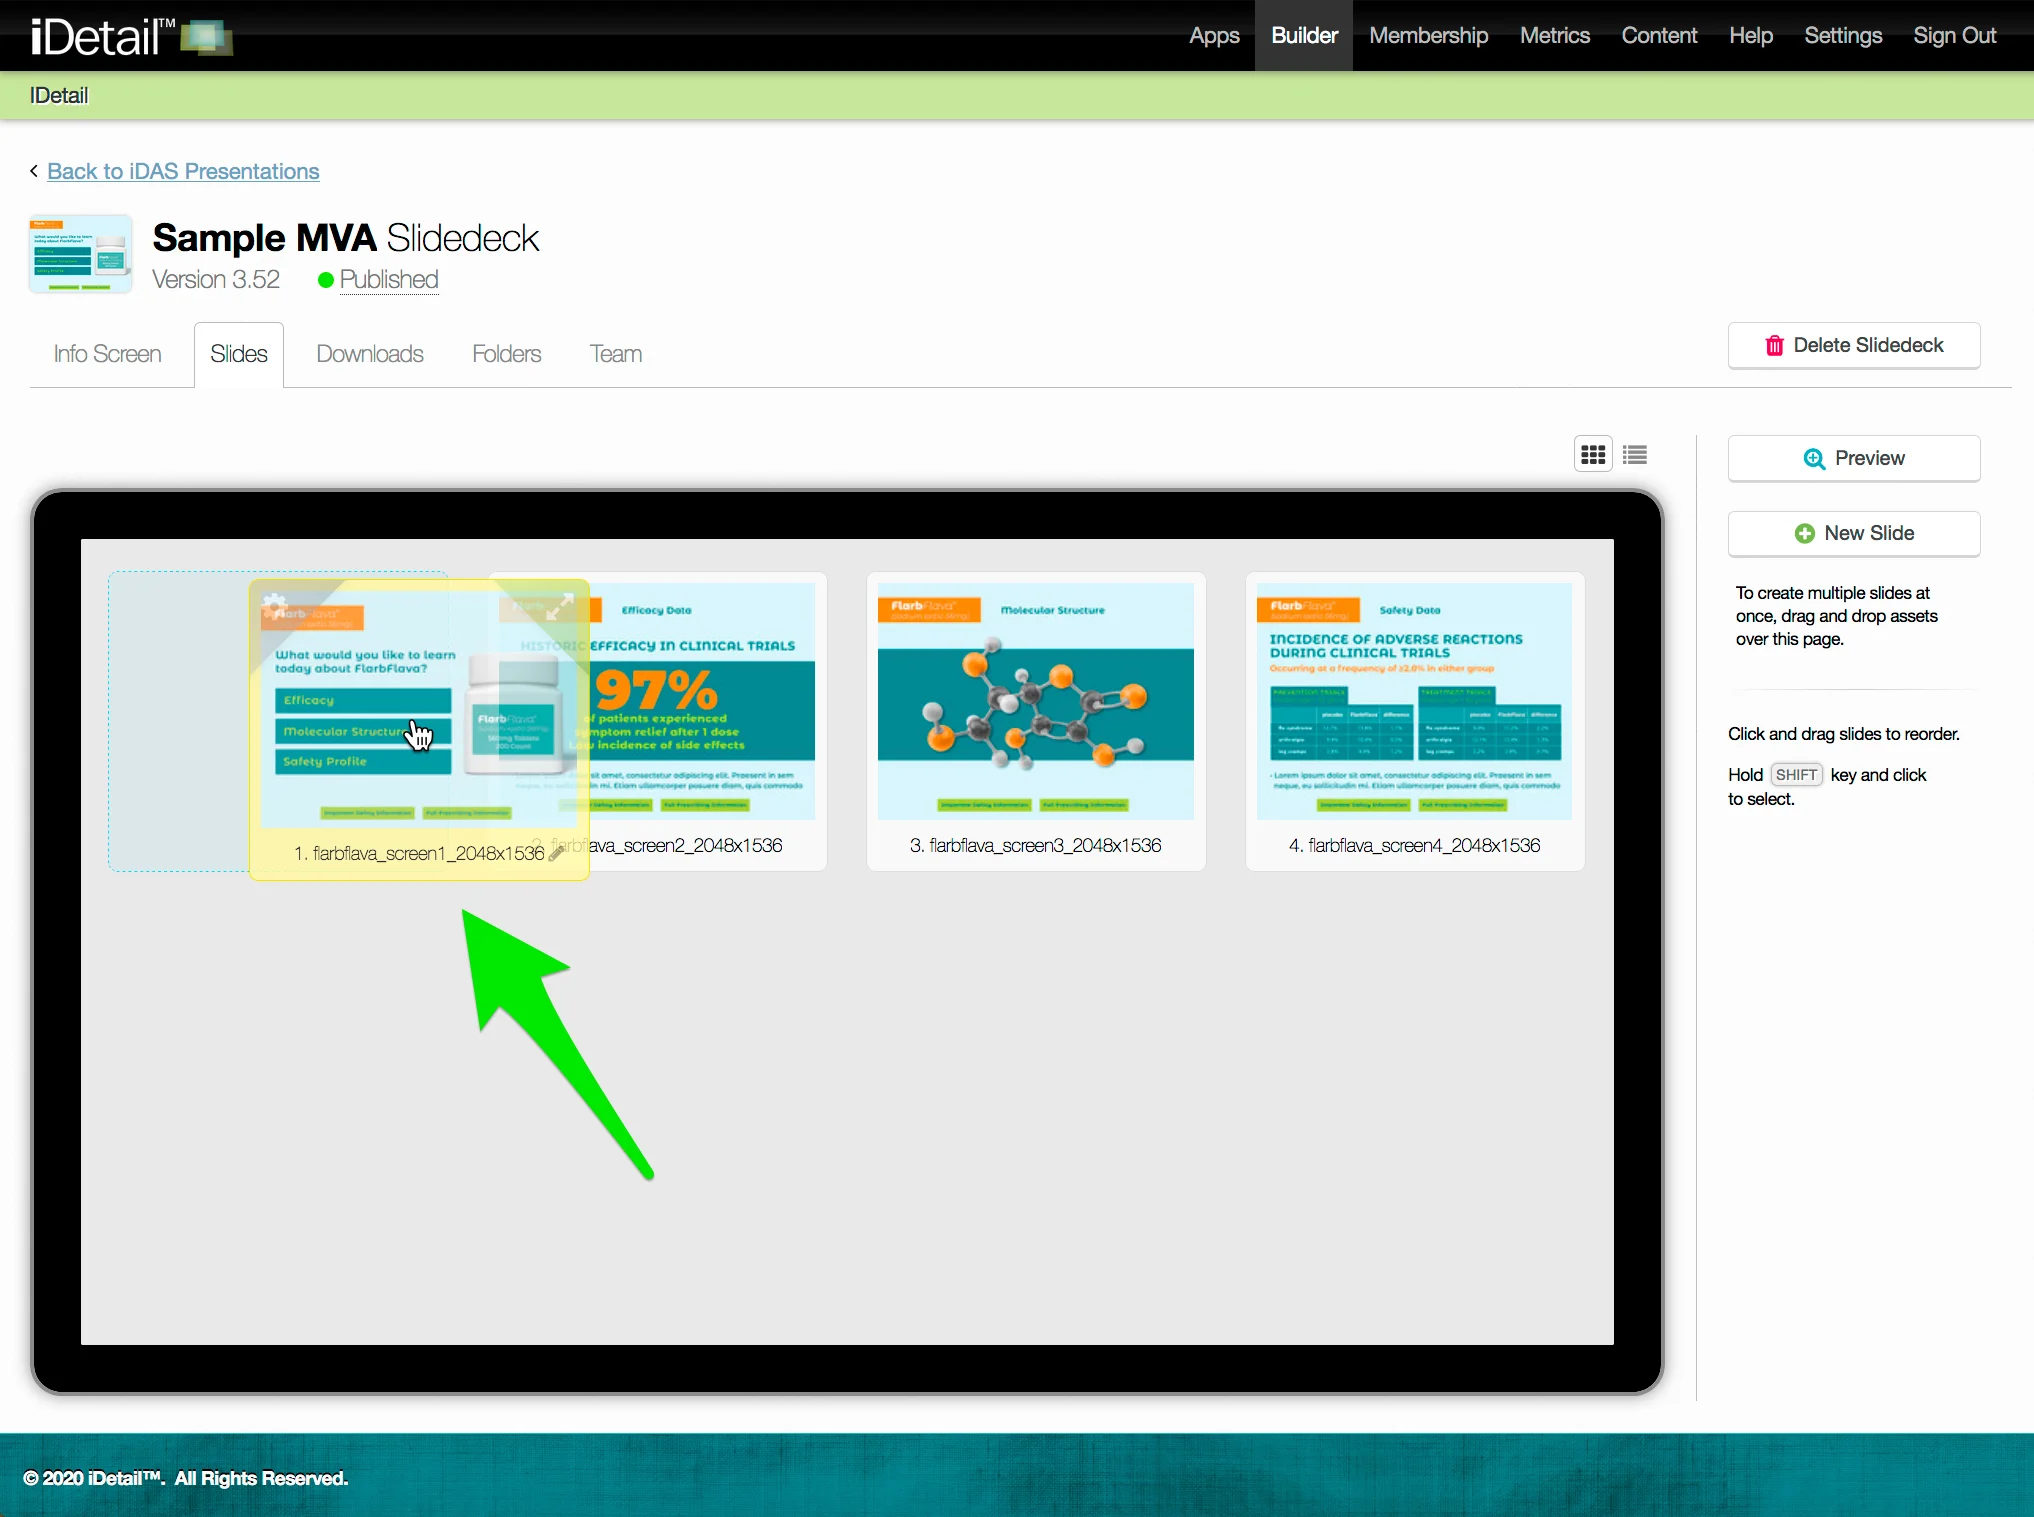
Task: Click the Preview button
Action: 1853,458
